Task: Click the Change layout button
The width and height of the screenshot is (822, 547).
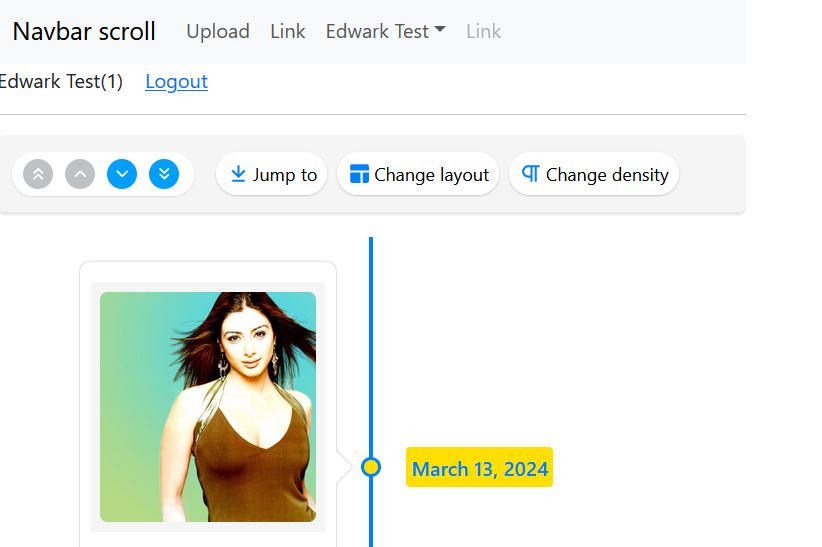Action: tap(418, 174)
